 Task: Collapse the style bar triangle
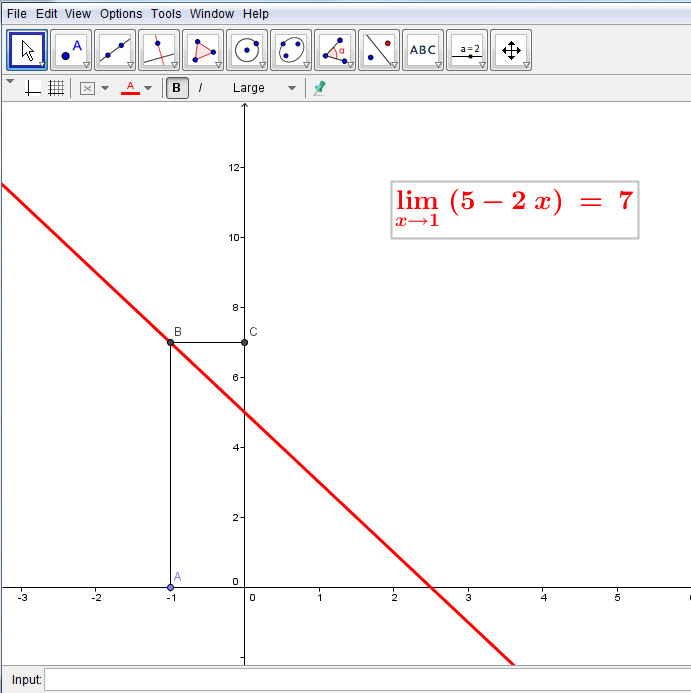coord(10,81)
